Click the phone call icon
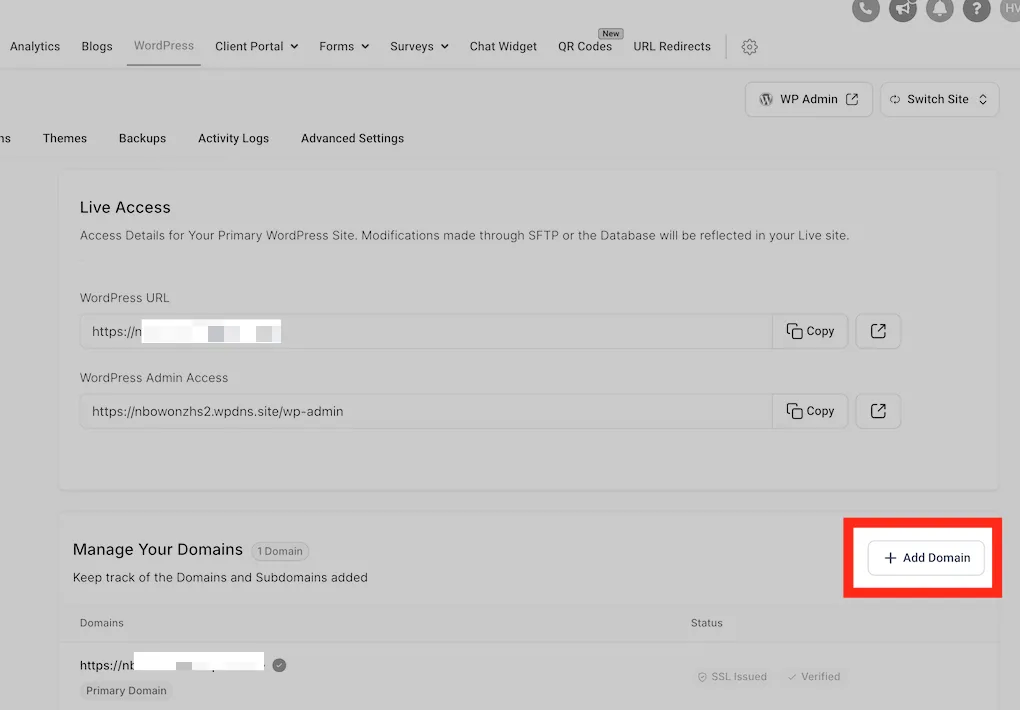Screen dimensions: 1020x710 click(x=865, y=9)
